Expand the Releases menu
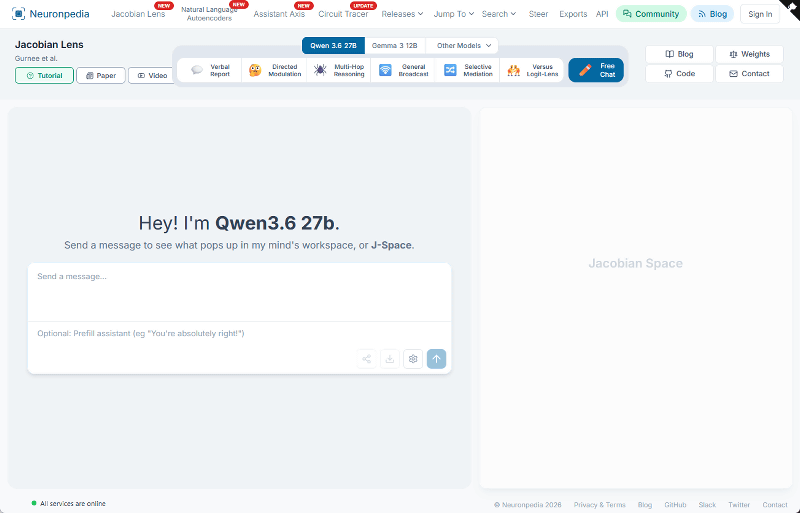The height and width of the screenshot is (513, 800). click(402, 14)
